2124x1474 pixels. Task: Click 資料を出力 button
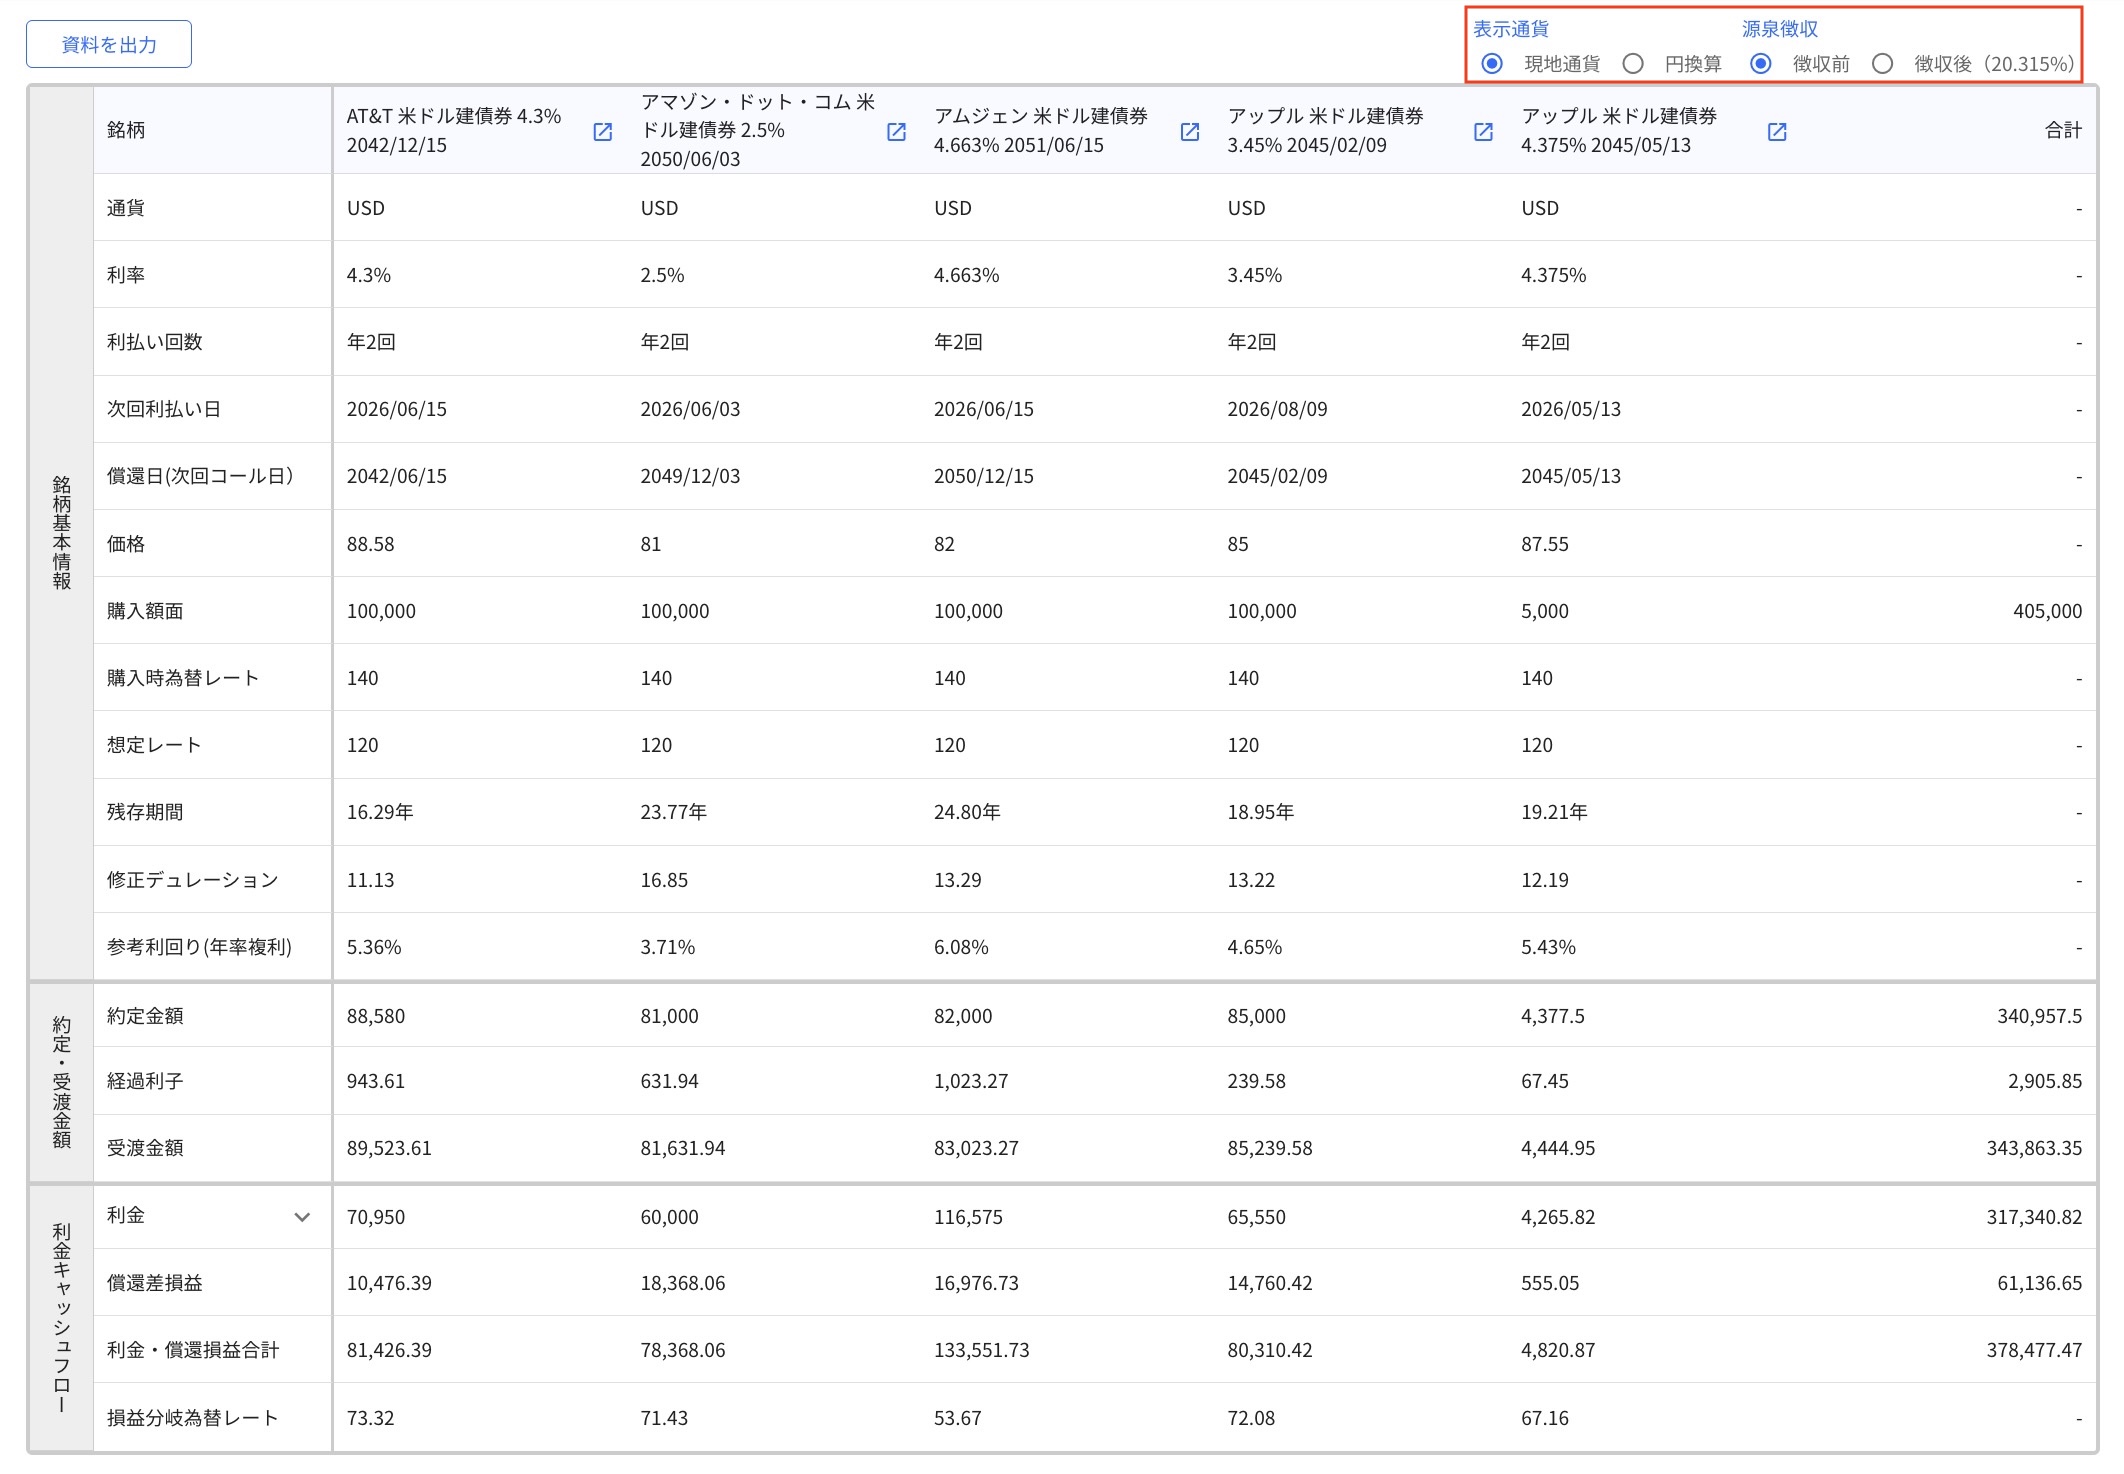click(107, 43)
